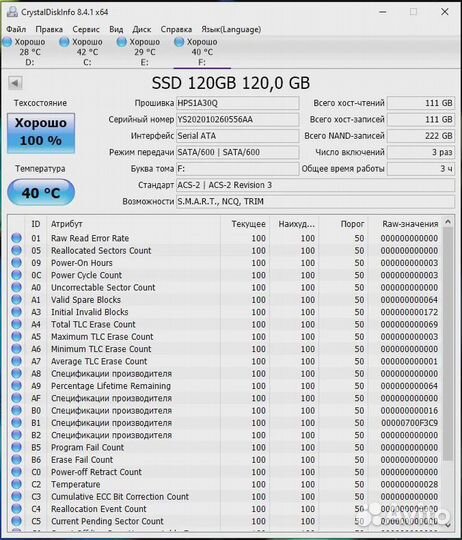The width and height of the screenshot is (462, 540).
Task: Click status circle of Raw Read Error Rate
Action: (x=16, y=238)
